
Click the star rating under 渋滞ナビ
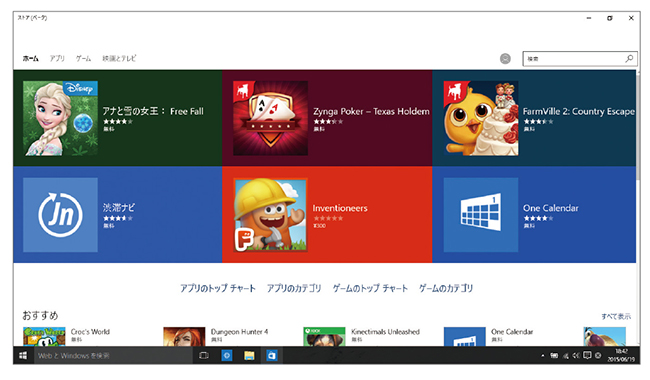118,218
